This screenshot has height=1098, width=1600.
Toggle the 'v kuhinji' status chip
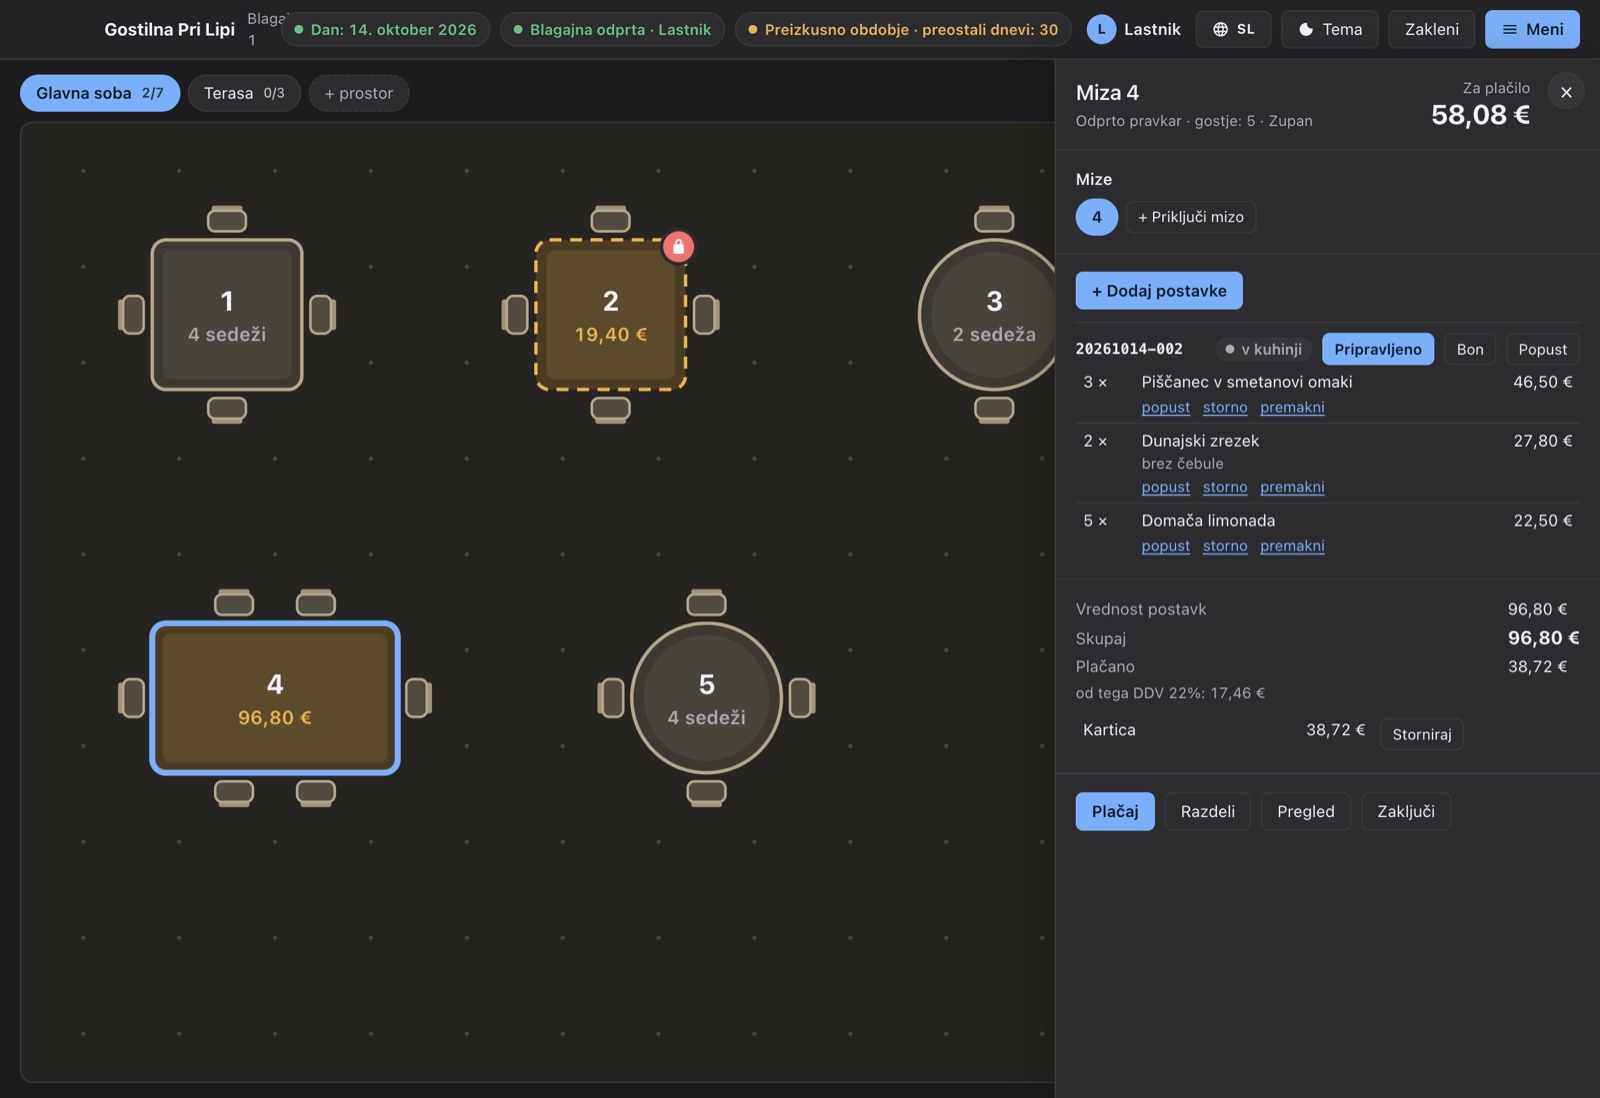1264,349
